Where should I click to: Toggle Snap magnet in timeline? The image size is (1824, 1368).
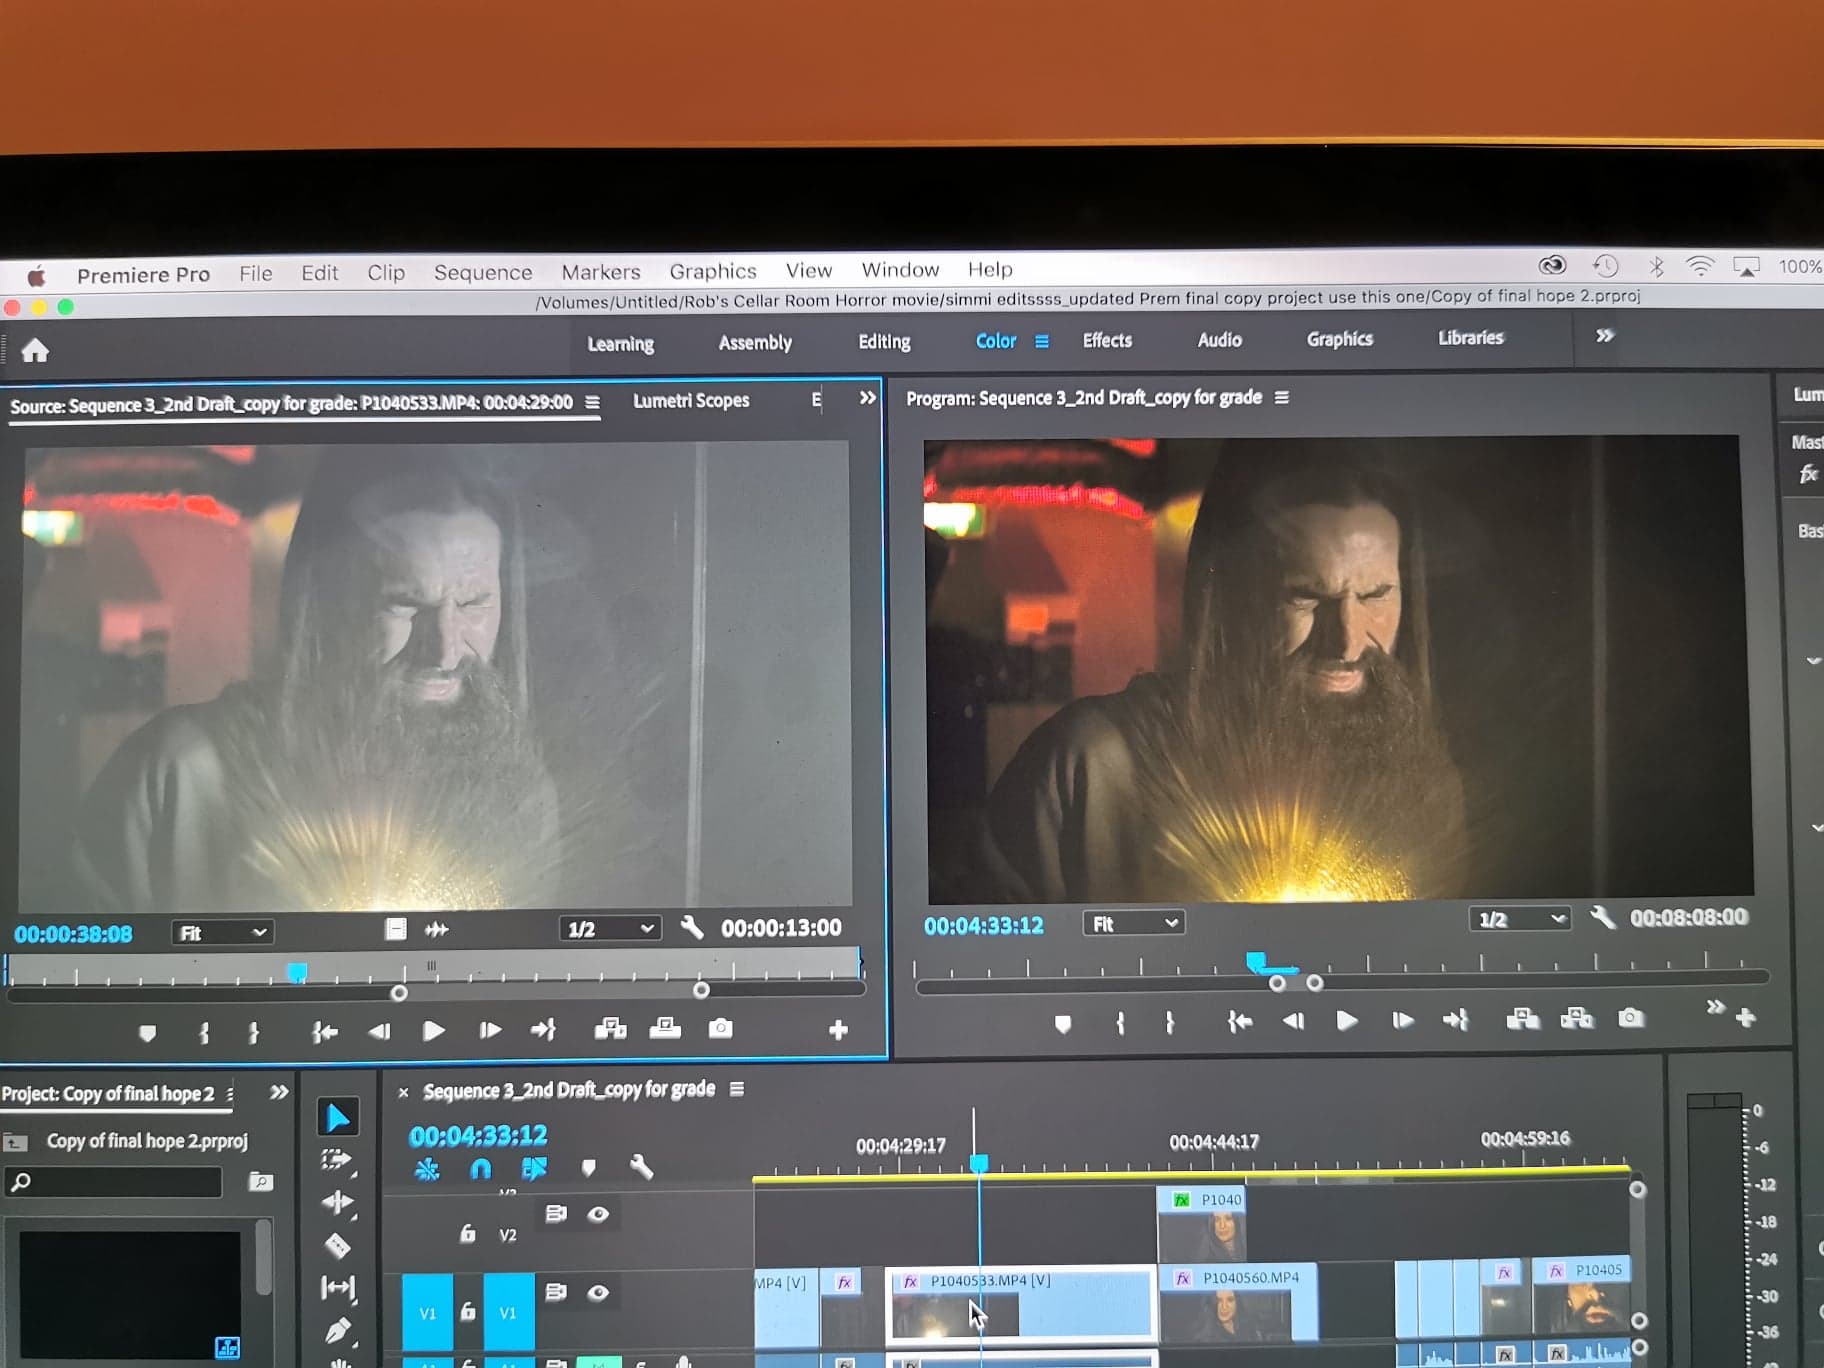481,1168
